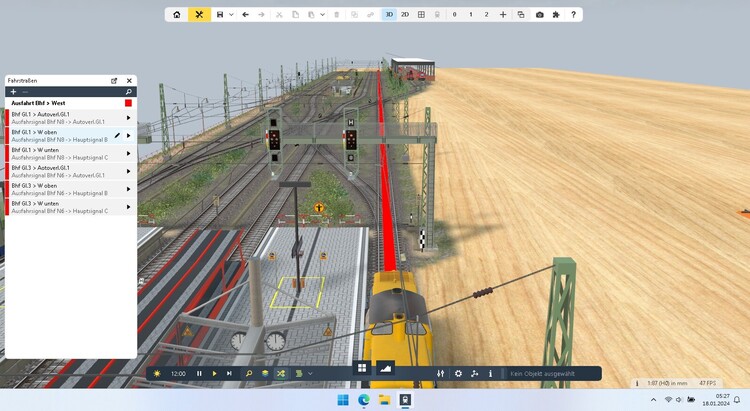The height and width of the screenshot is (411, 750).
Task: Select camera preset 2
Action: point(486,15)
